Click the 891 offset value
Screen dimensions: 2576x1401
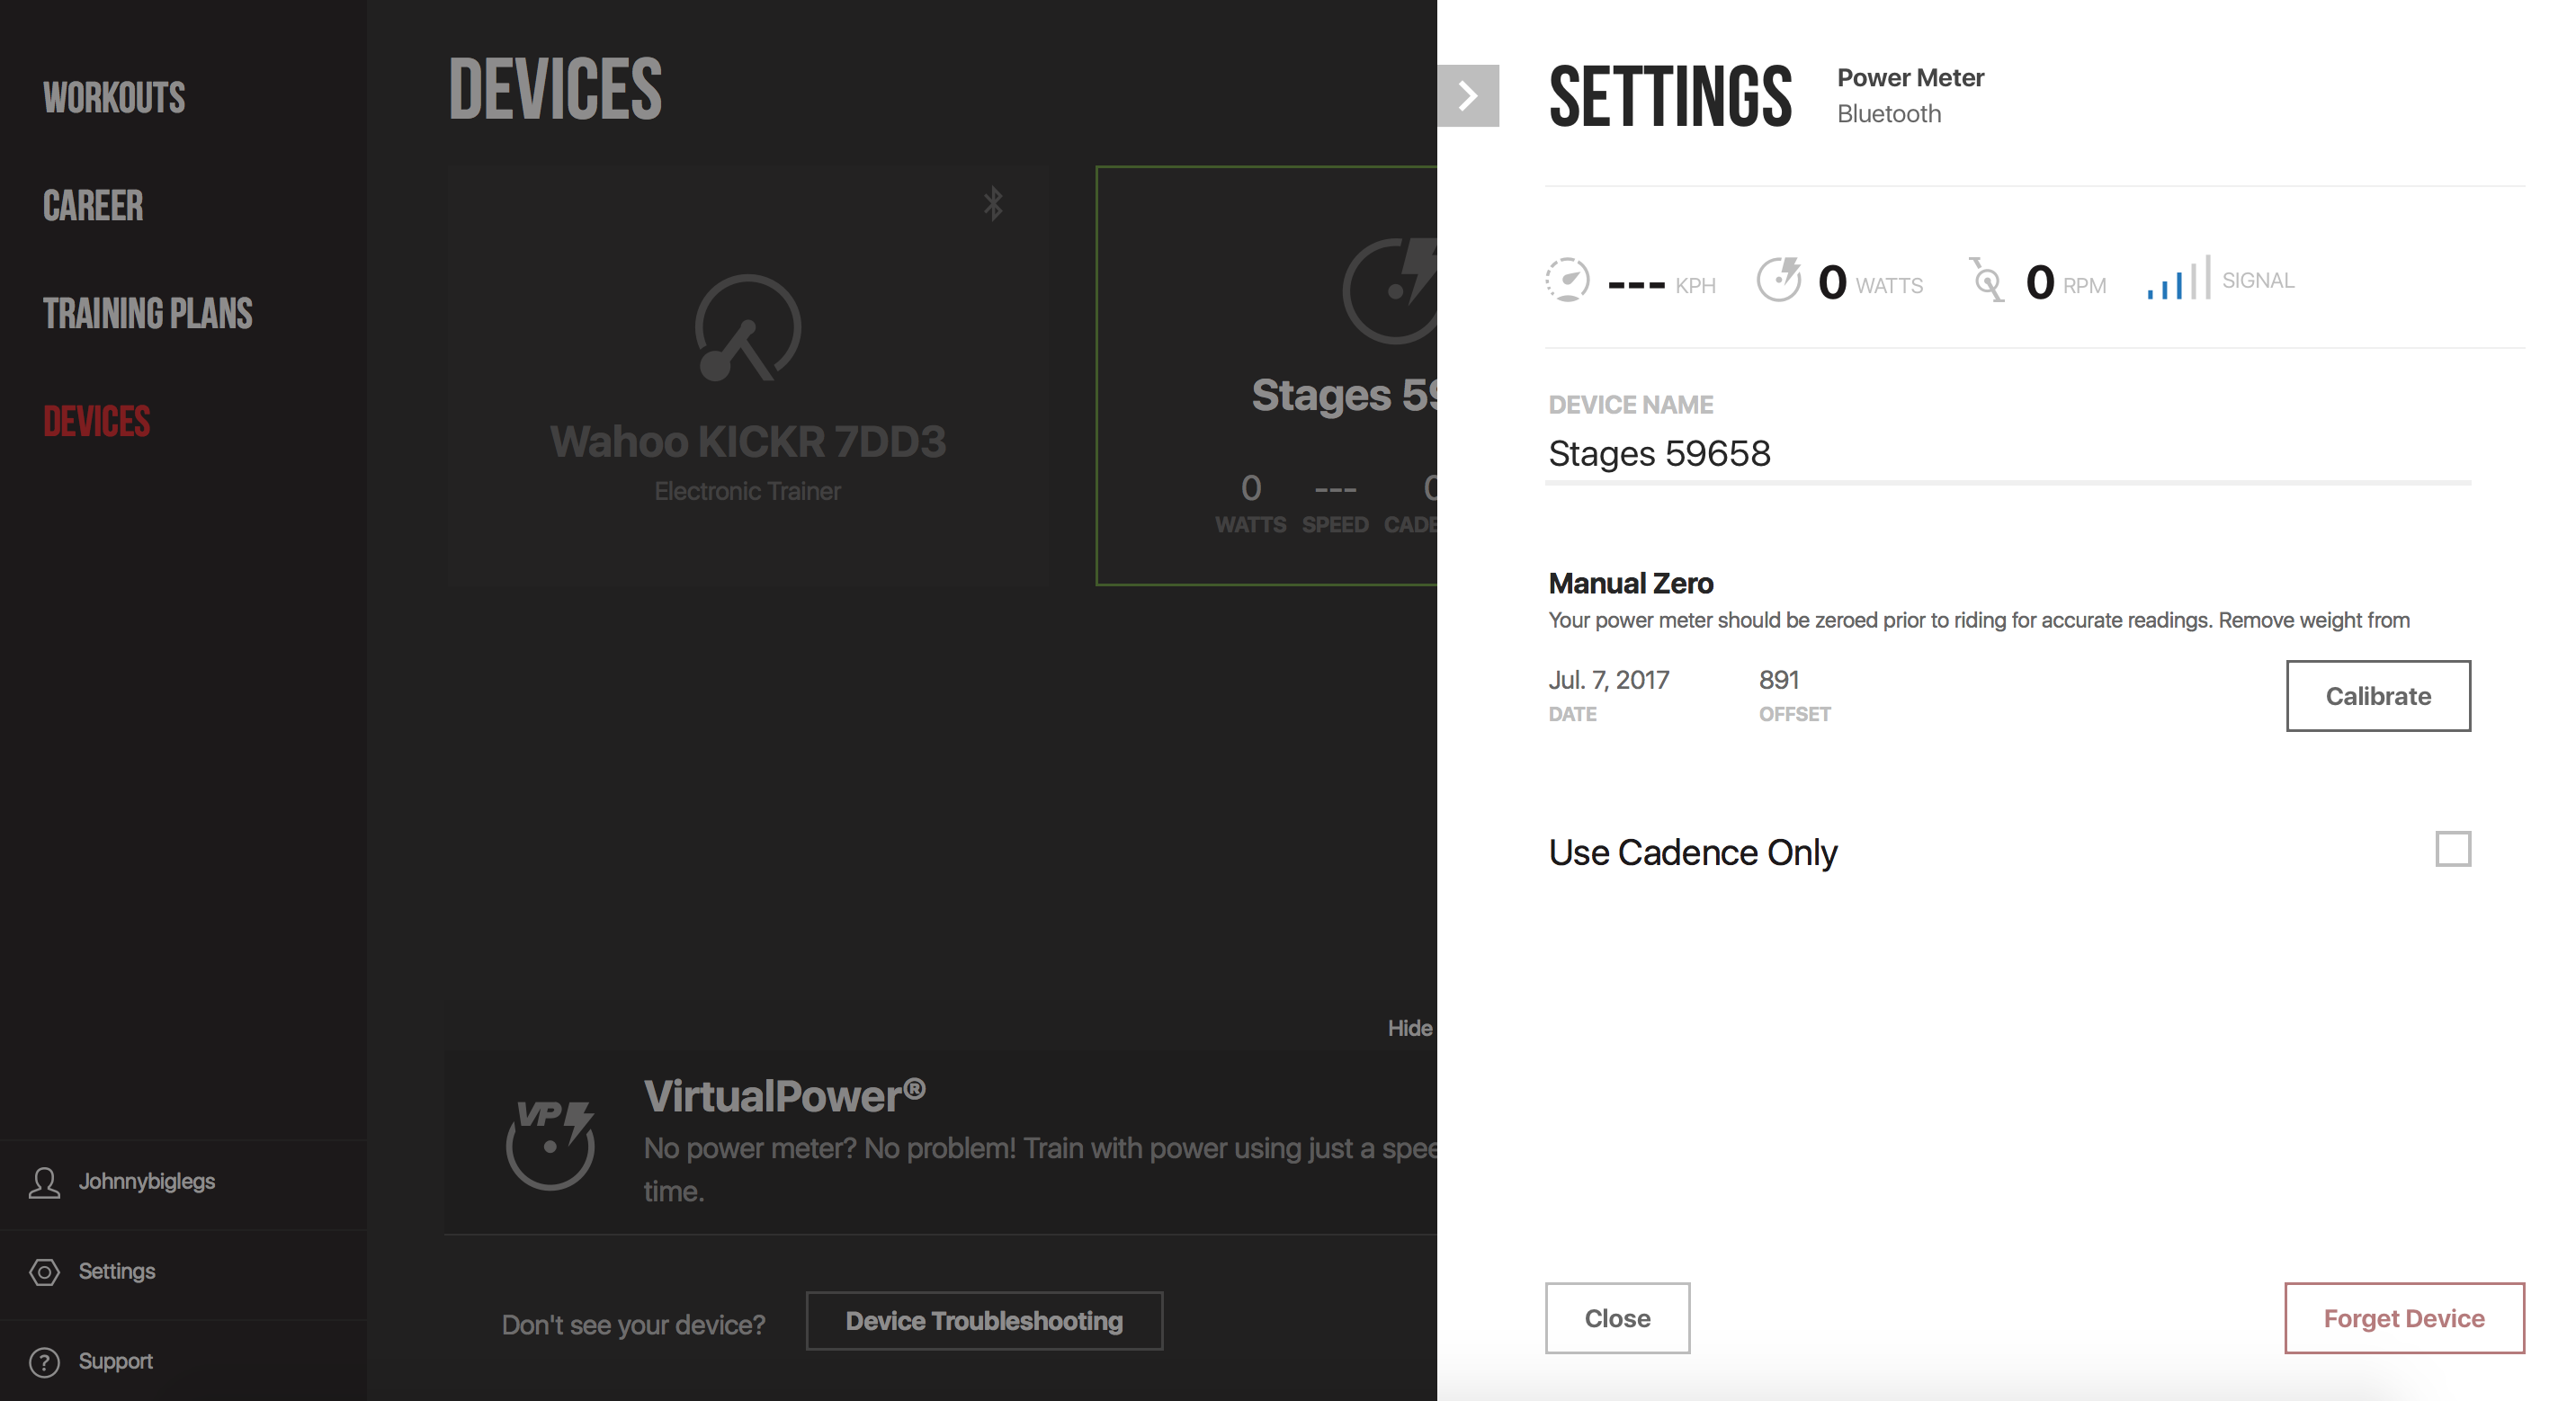tap(1779, 681)
